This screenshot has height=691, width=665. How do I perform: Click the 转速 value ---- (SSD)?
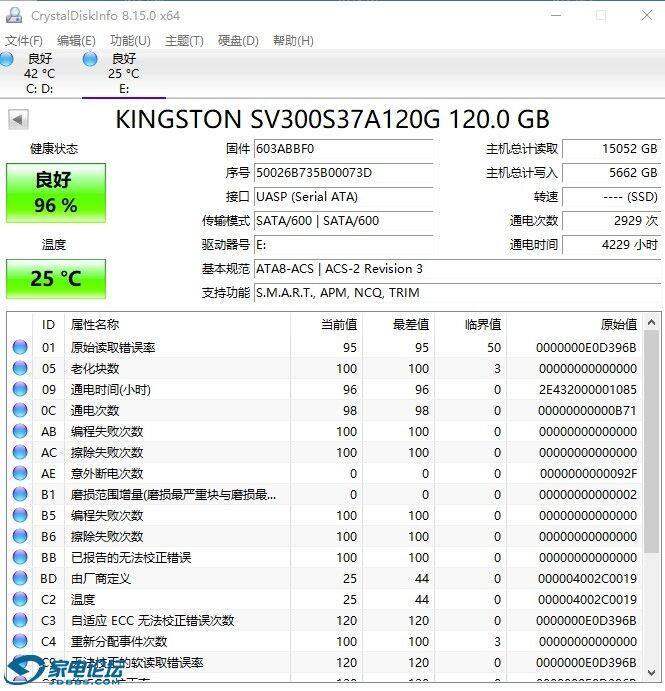point(611,197)
